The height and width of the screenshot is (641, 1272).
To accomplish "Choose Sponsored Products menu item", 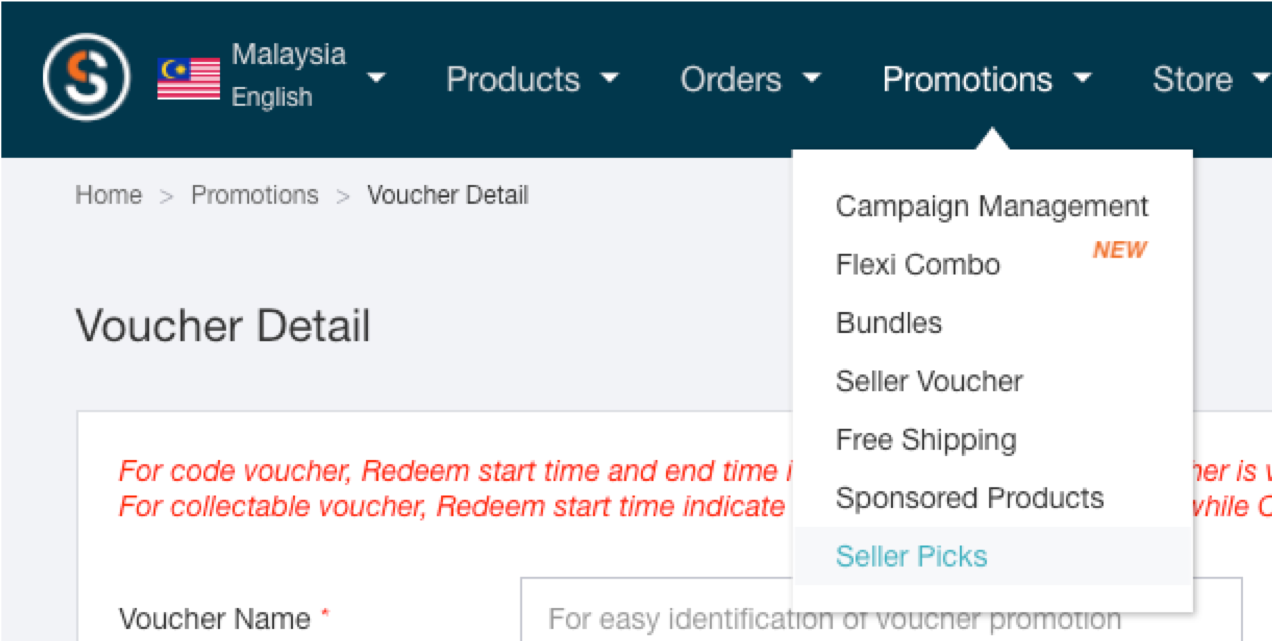I will click(970, 498).
